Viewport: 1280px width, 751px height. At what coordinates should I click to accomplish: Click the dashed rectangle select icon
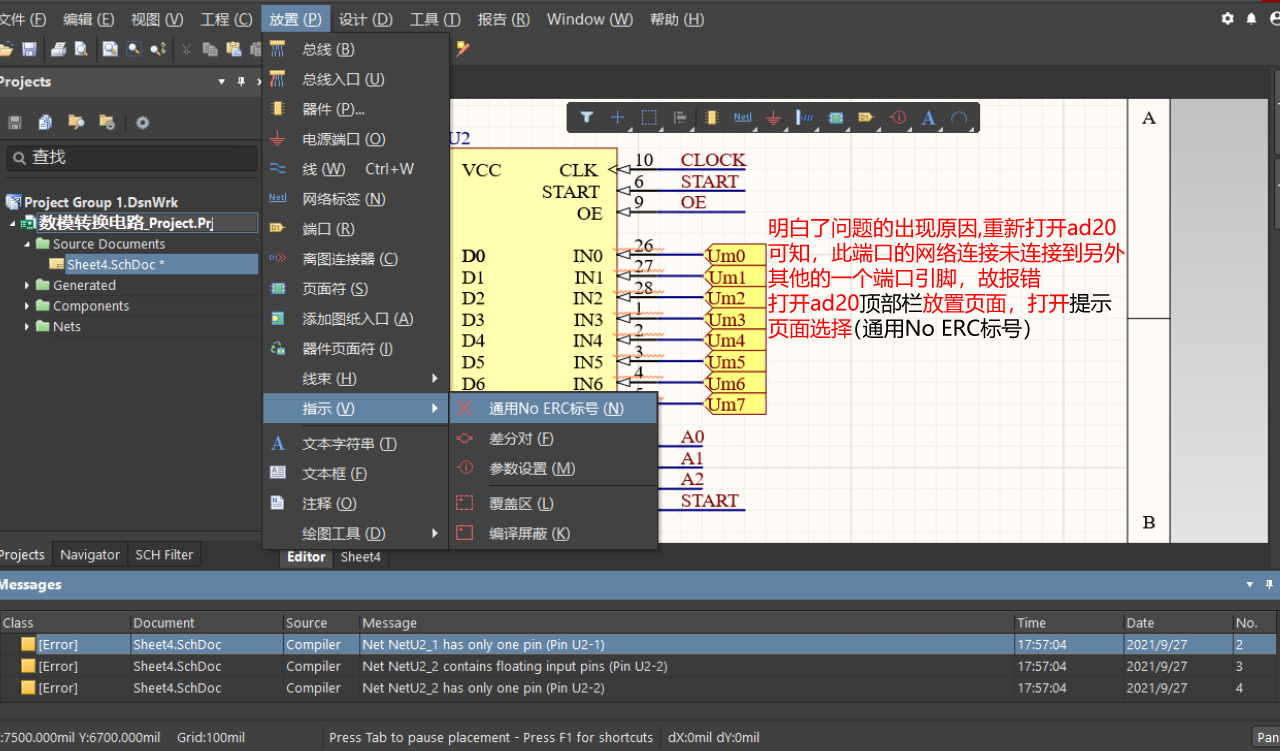coord(649,118)
